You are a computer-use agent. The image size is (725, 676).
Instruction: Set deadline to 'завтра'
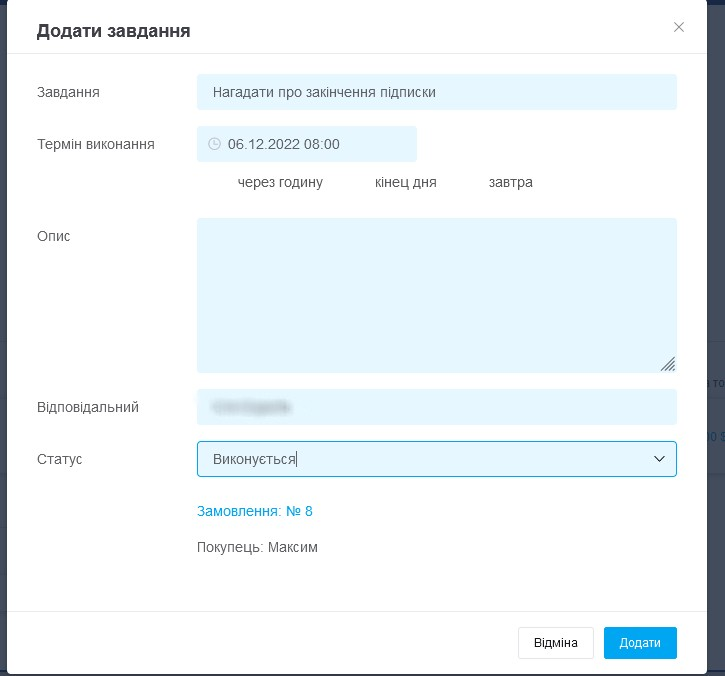point(510,183)
